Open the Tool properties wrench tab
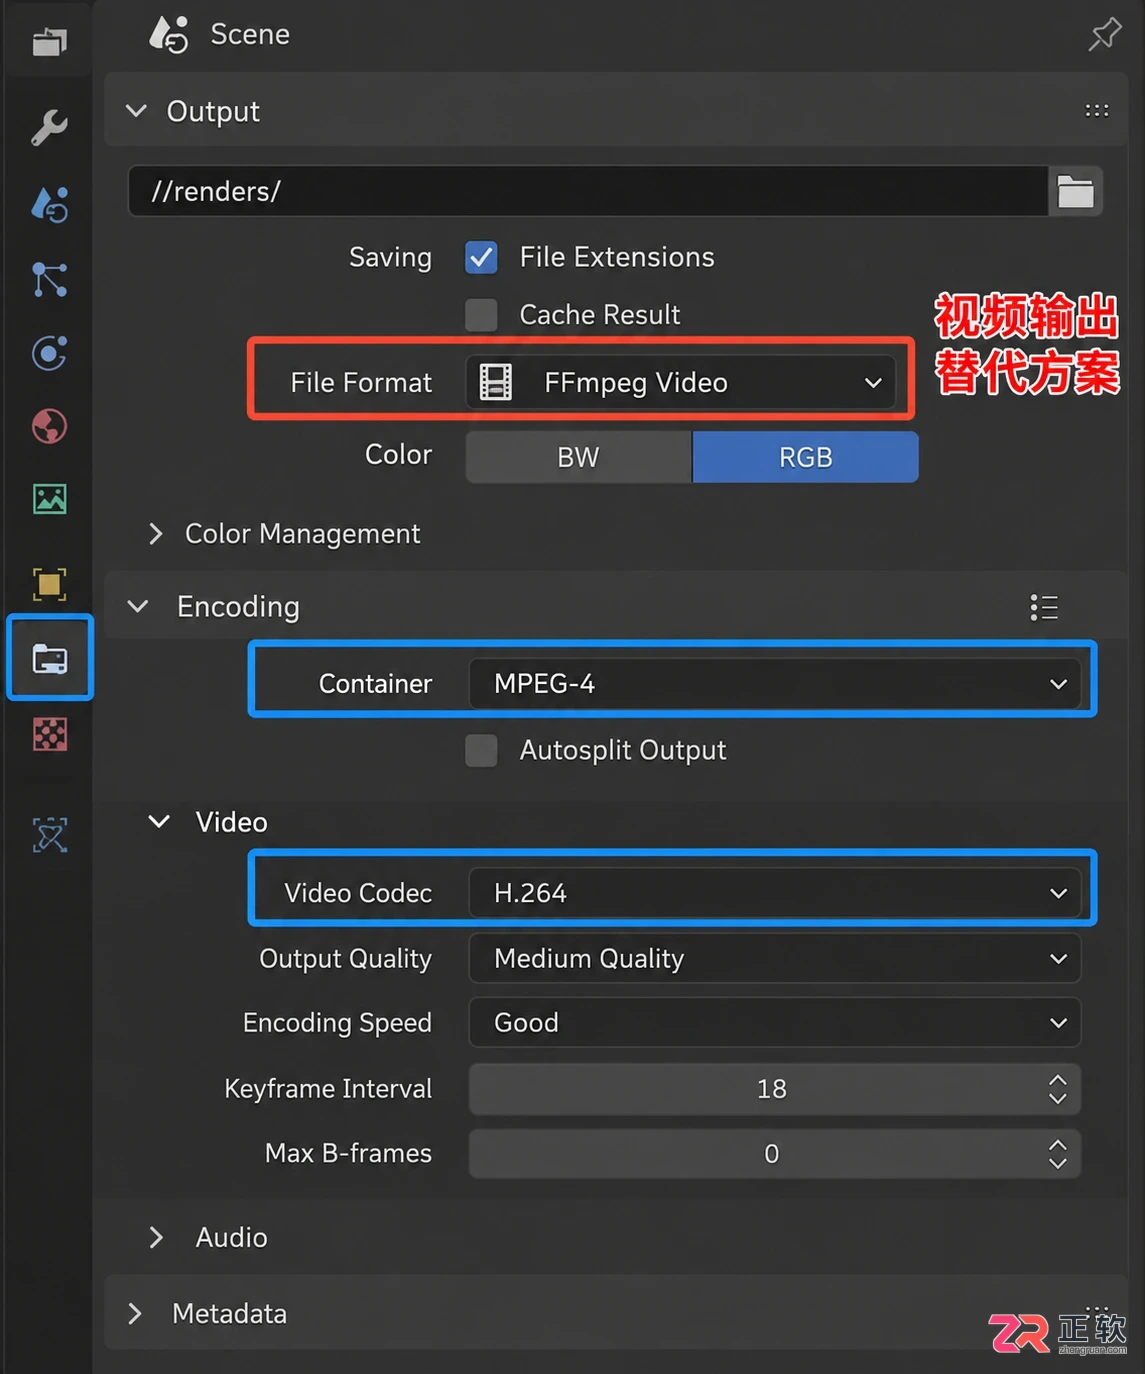This screenshot has width=1145, height=1374. click(49, 127)
